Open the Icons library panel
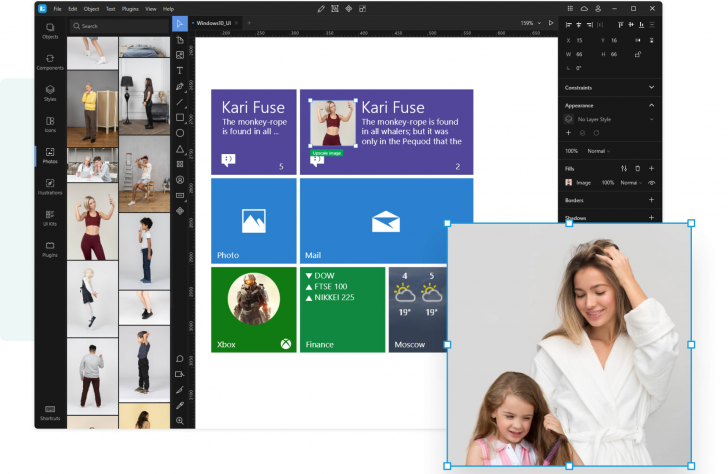 tap(50, 124)
